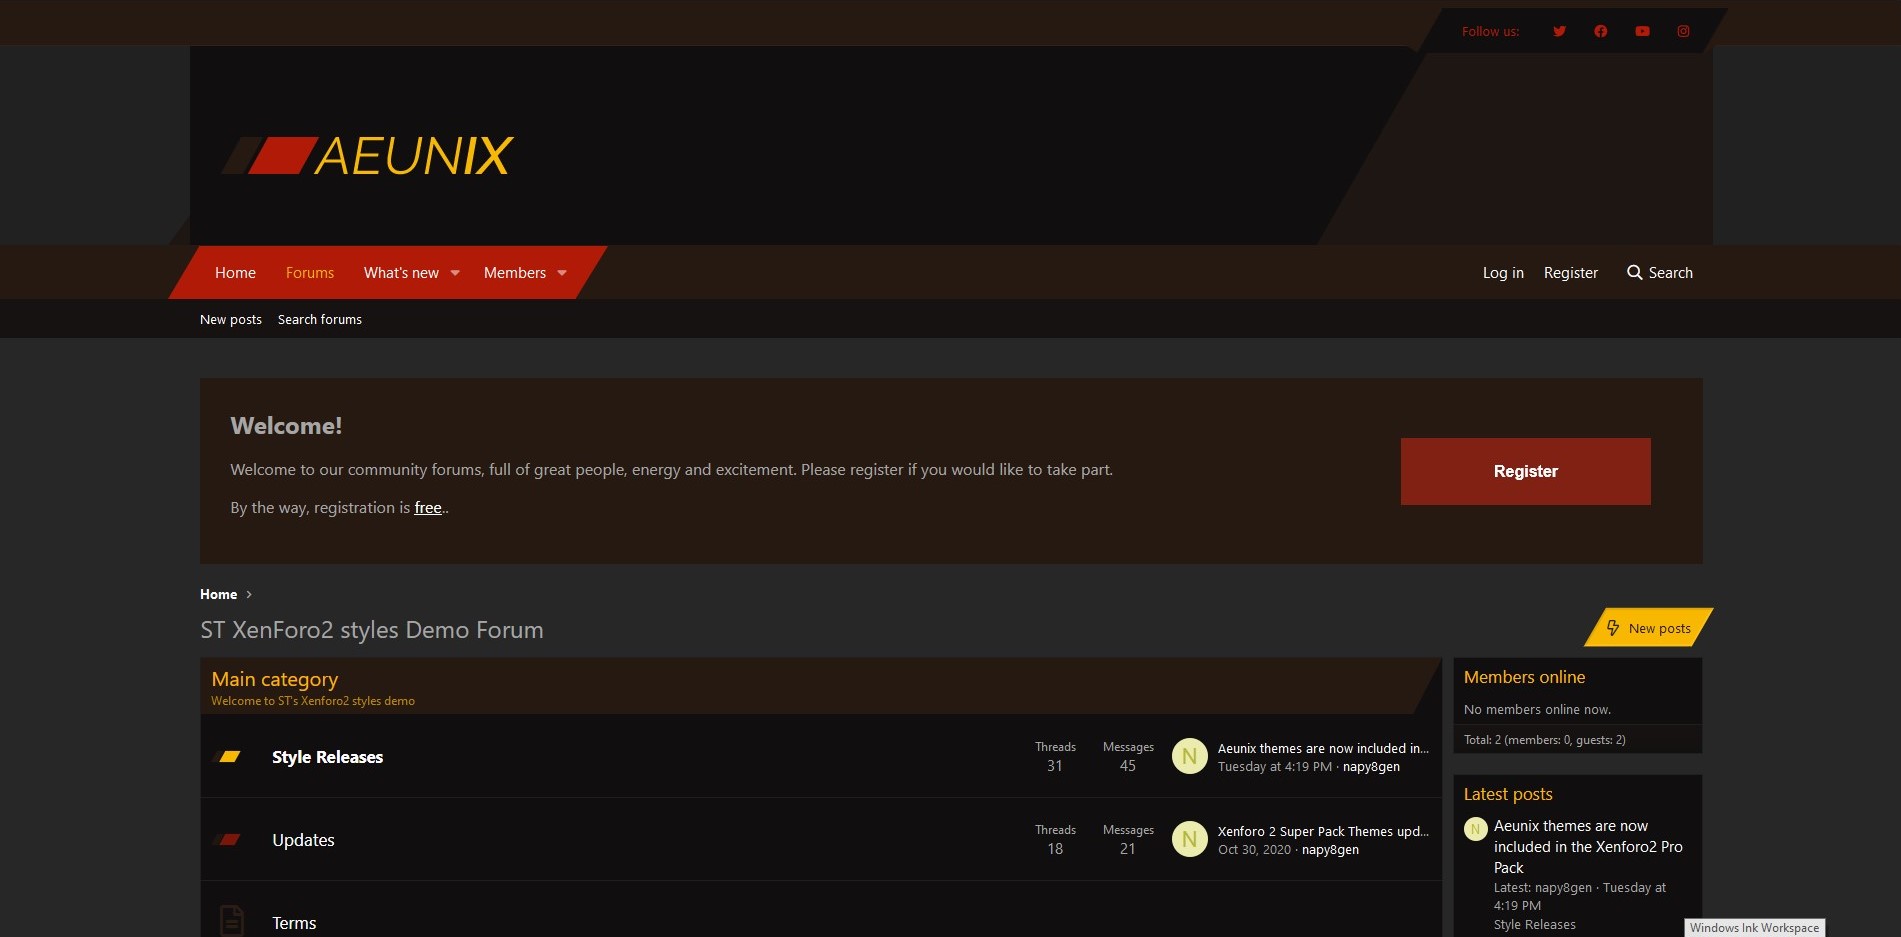This screenshot has width=1901, height=937.
Task: Open the Style Releases forum
Action: click(x=328, y=757)
